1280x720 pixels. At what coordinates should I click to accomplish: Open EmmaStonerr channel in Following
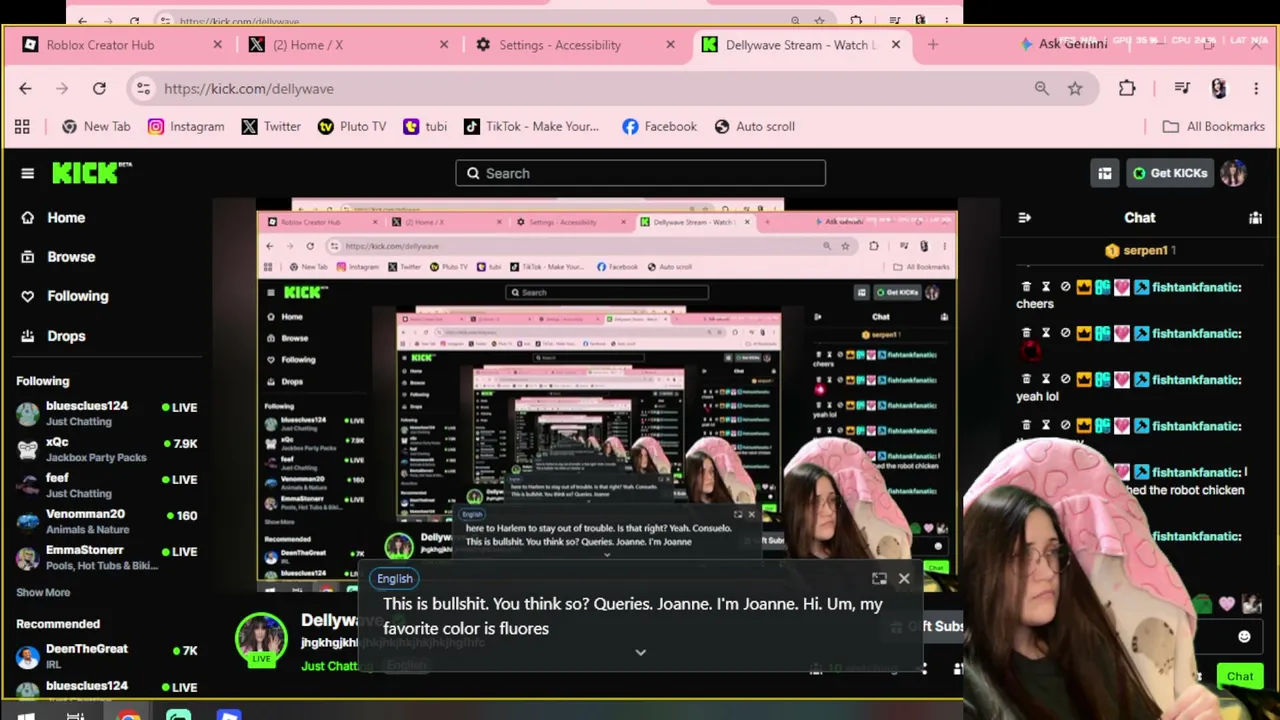pos(107,557)
